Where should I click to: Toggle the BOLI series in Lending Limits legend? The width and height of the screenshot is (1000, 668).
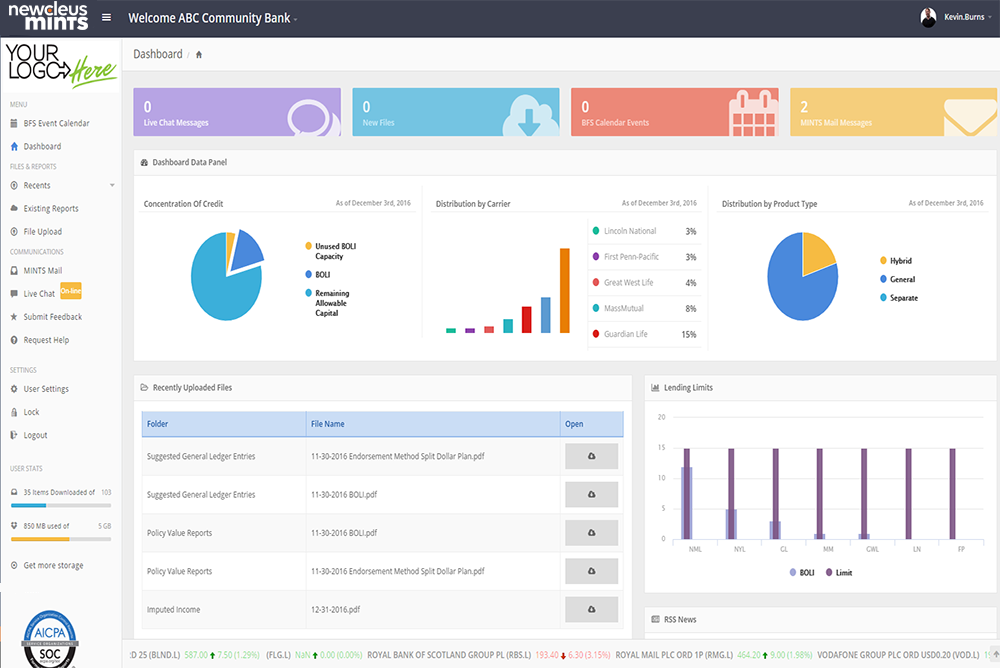coord(798,572)
